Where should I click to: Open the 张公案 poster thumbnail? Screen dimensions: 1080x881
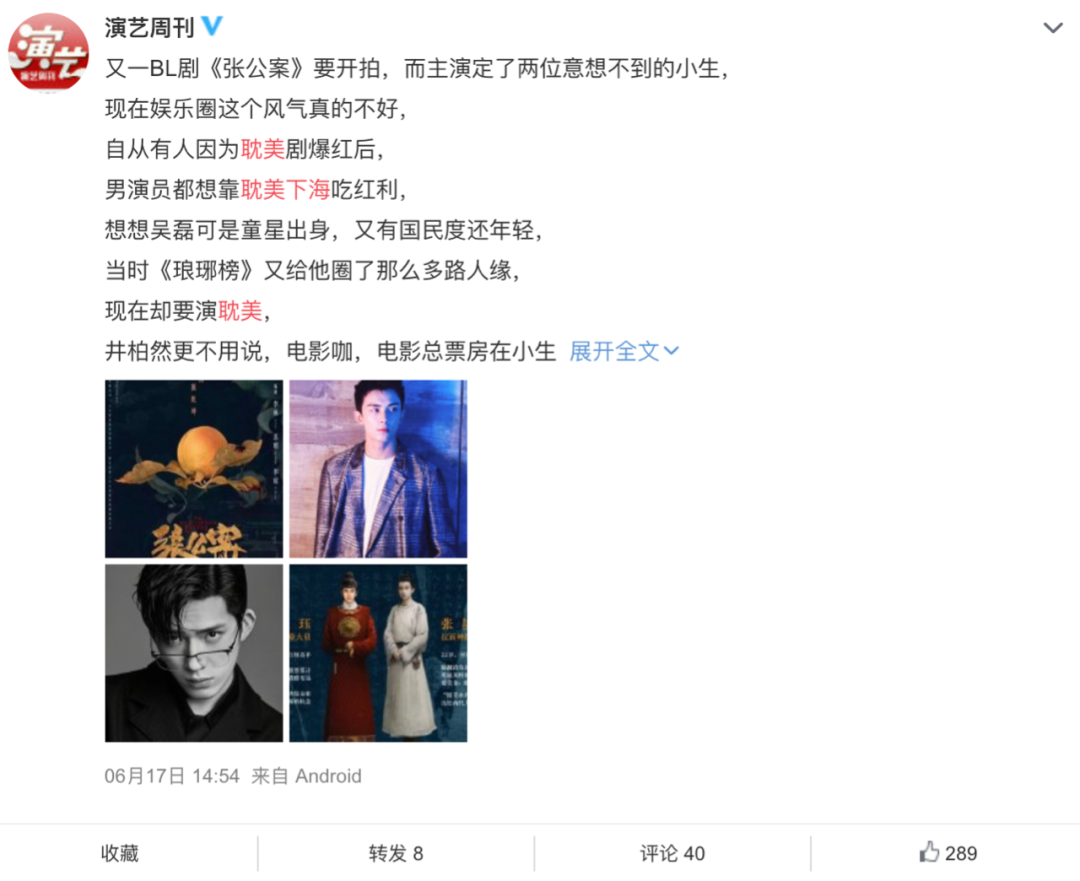pyautogui.click(x=194, y=468)
